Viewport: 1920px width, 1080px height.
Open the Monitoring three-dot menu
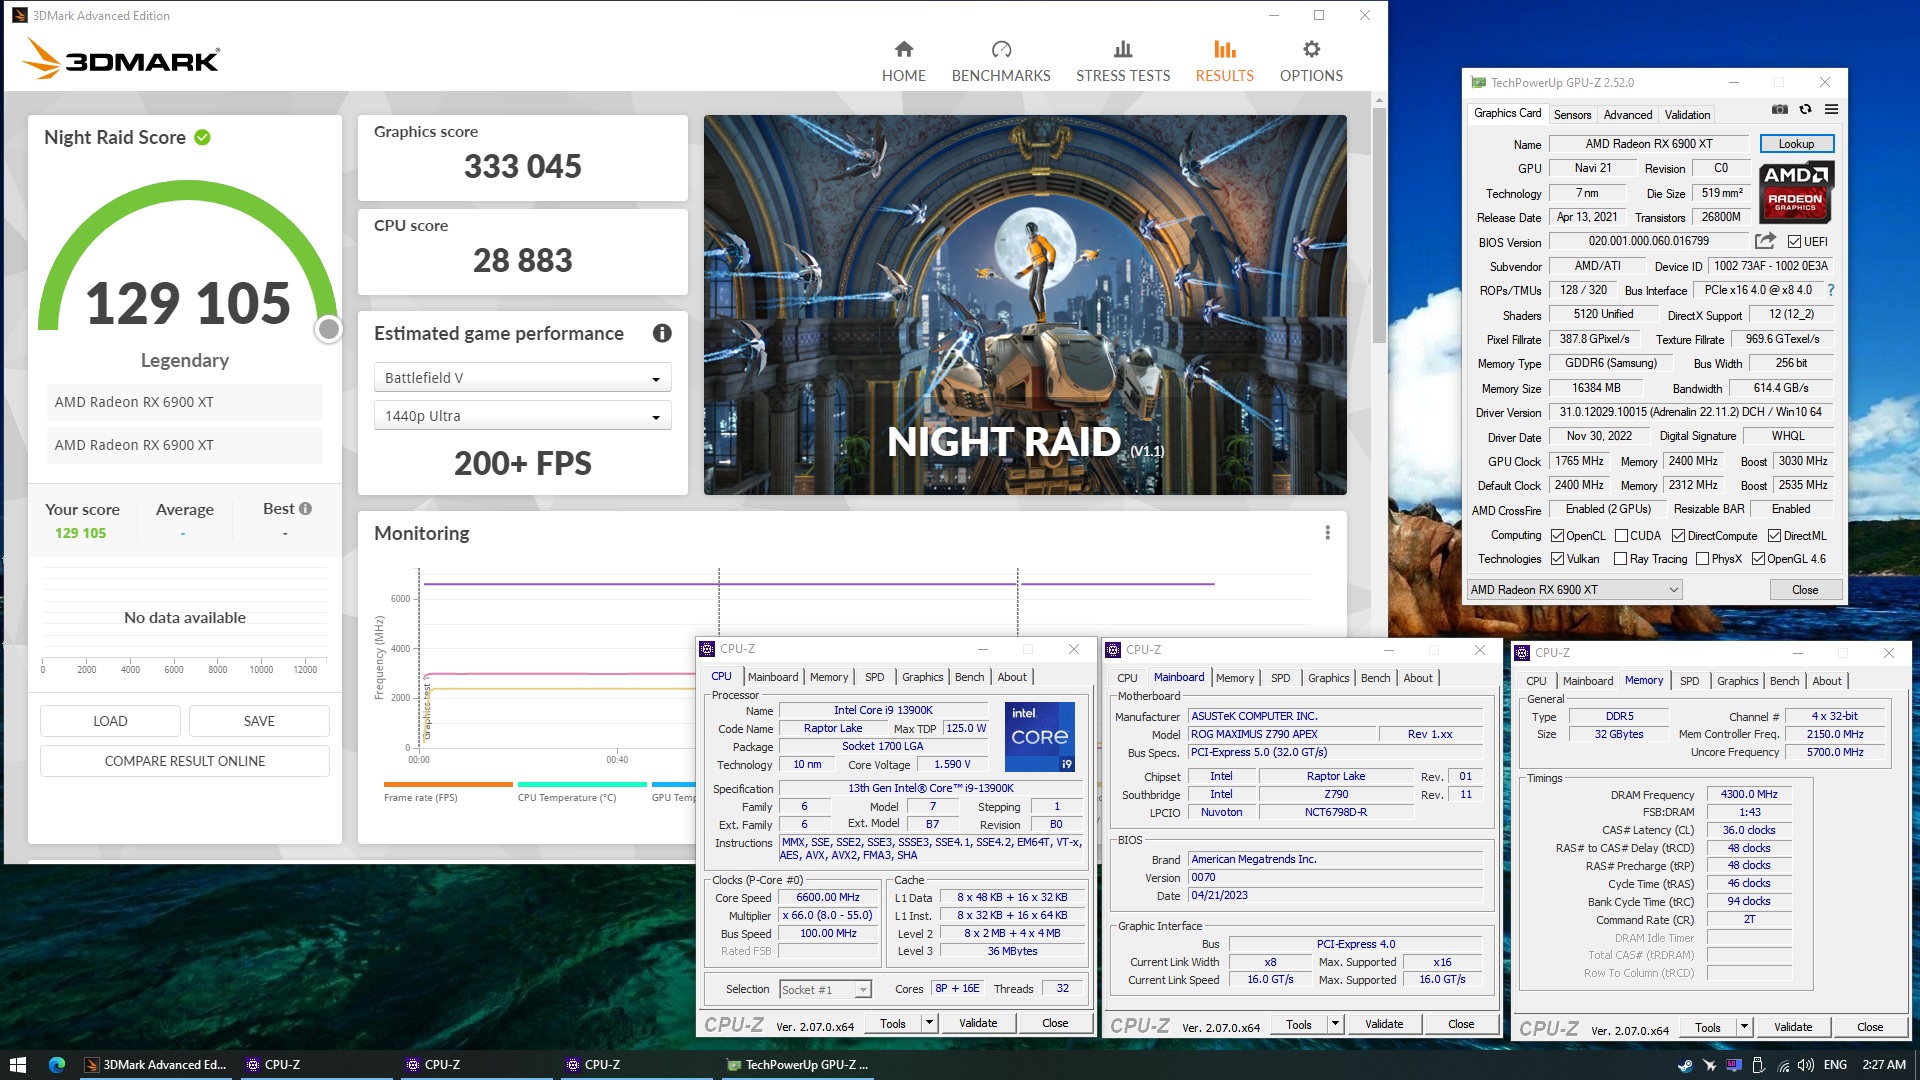pos(1327,533)
